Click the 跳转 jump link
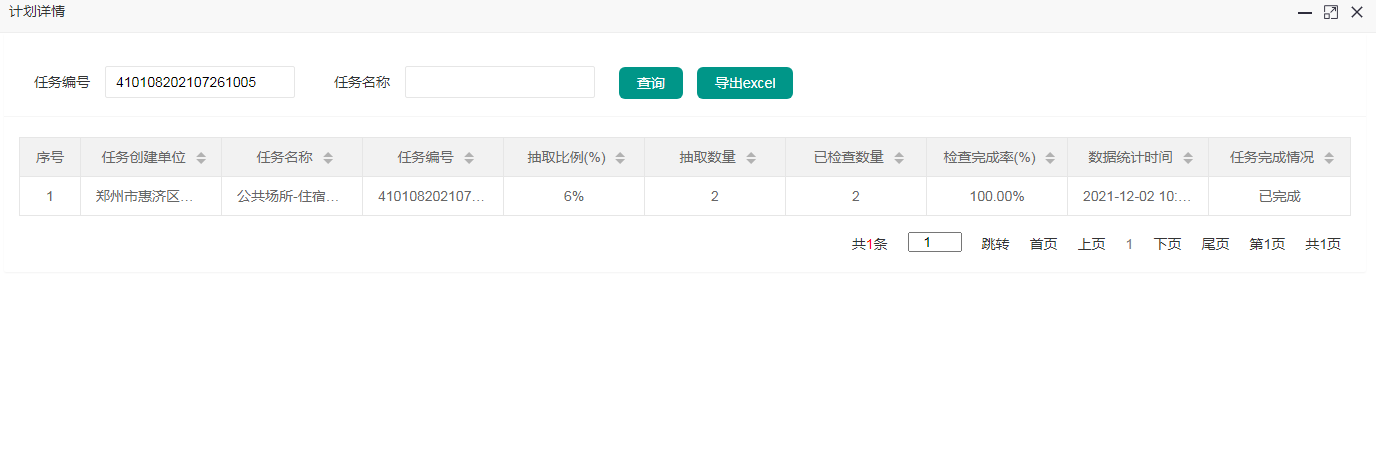 995,244
